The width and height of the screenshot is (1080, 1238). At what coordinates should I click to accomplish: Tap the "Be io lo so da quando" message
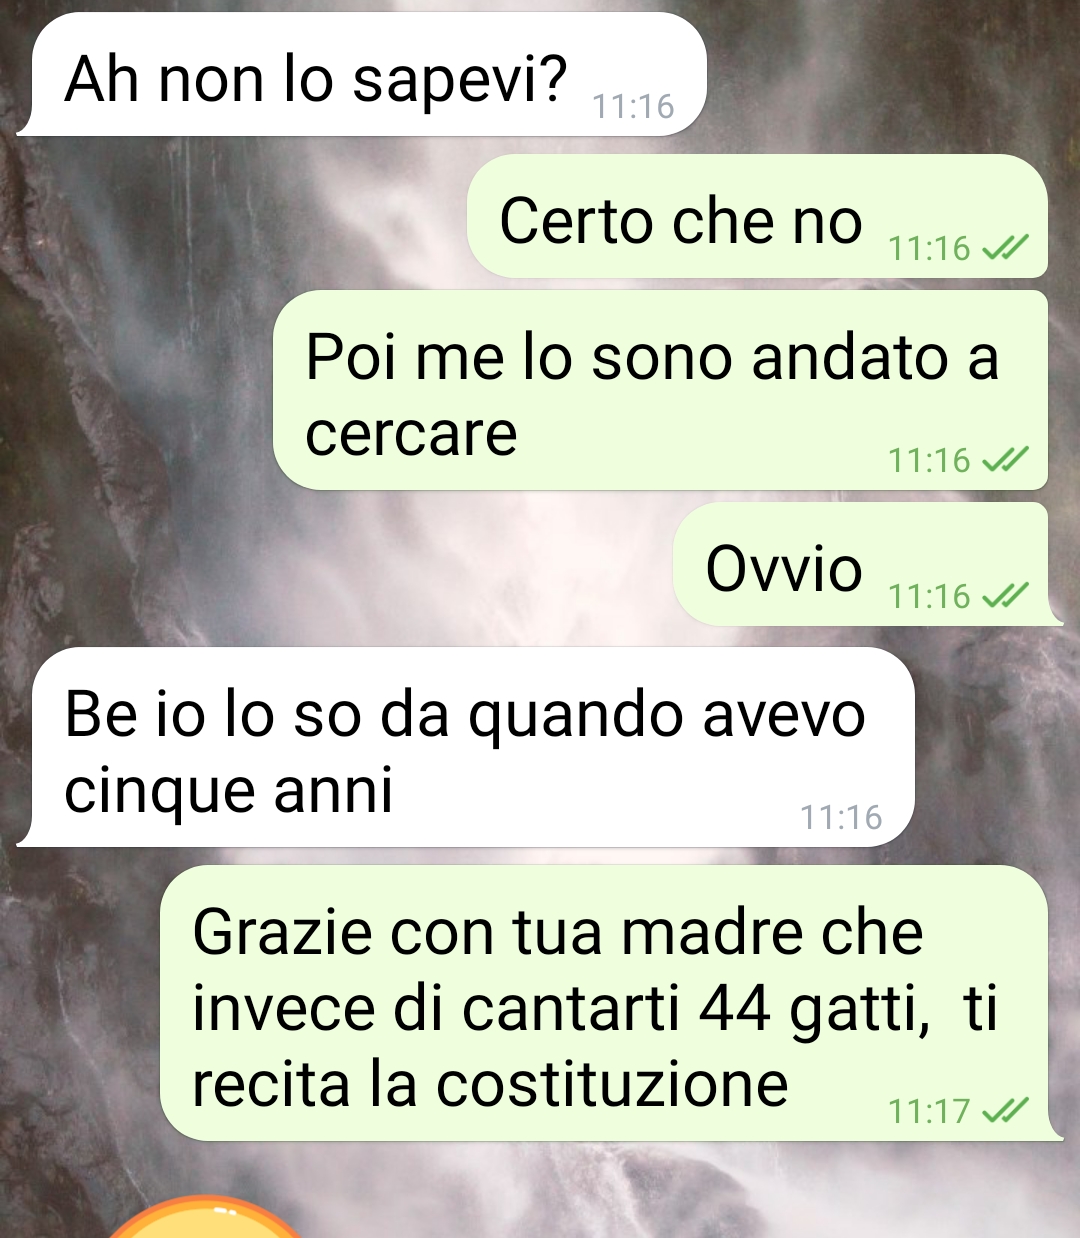[x=466, y=747]
